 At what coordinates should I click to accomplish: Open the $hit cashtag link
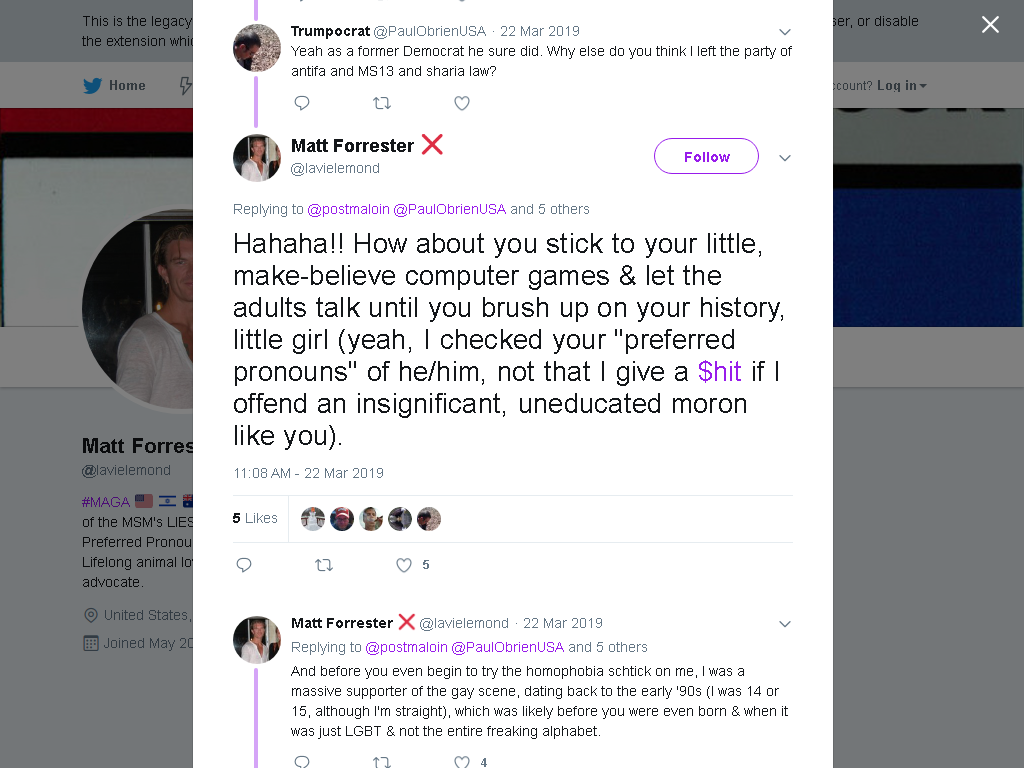[720, 372]
